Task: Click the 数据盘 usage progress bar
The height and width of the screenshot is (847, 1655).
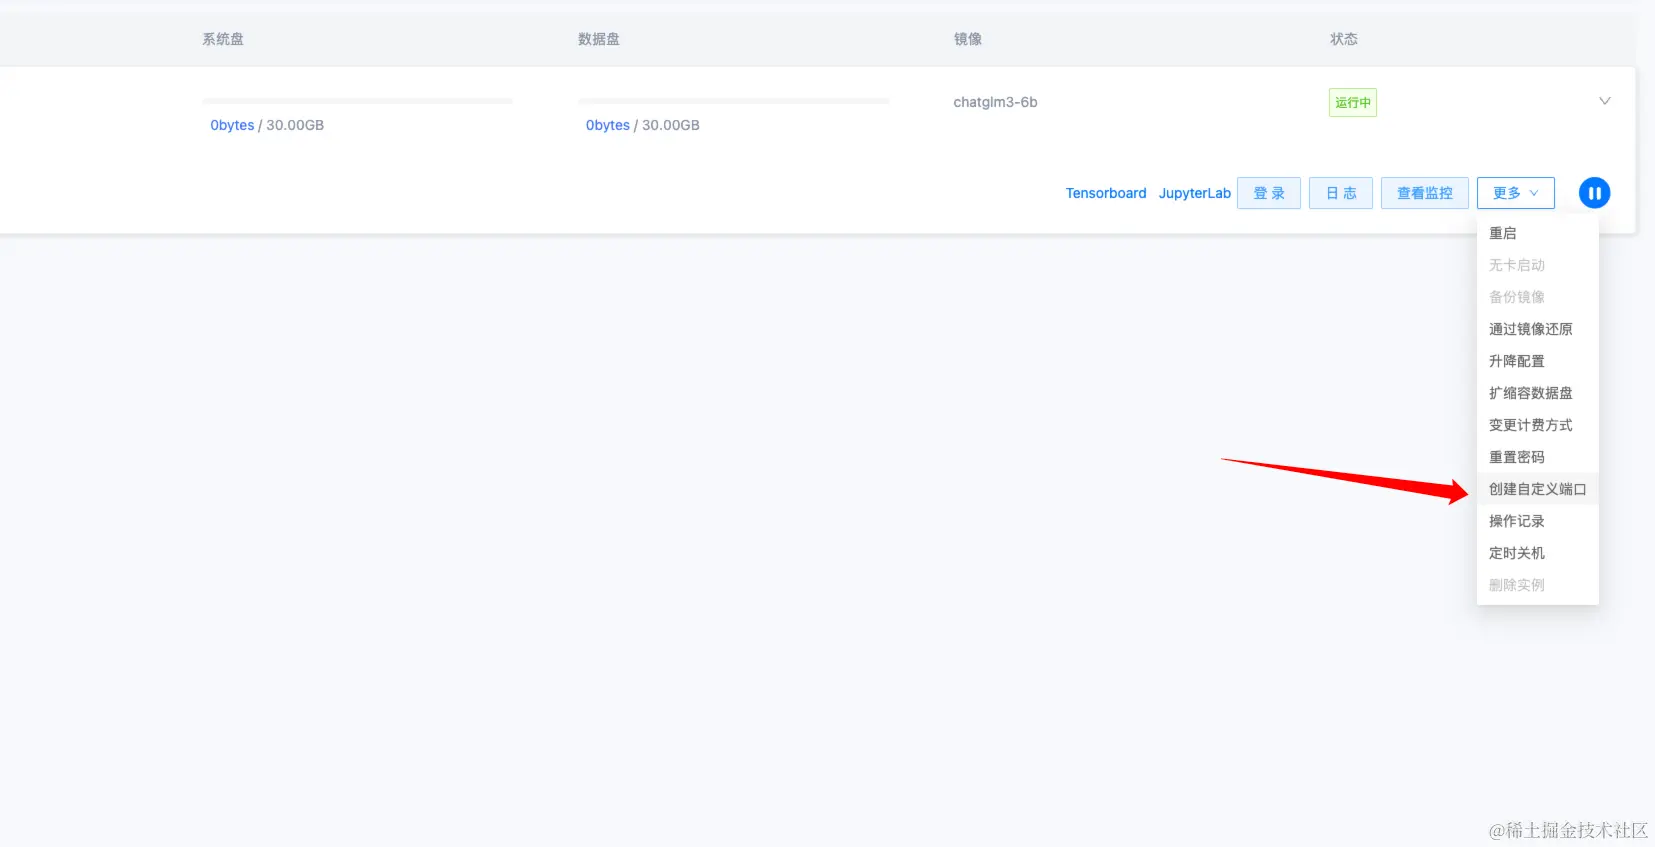Action: [x=733, y=101]
